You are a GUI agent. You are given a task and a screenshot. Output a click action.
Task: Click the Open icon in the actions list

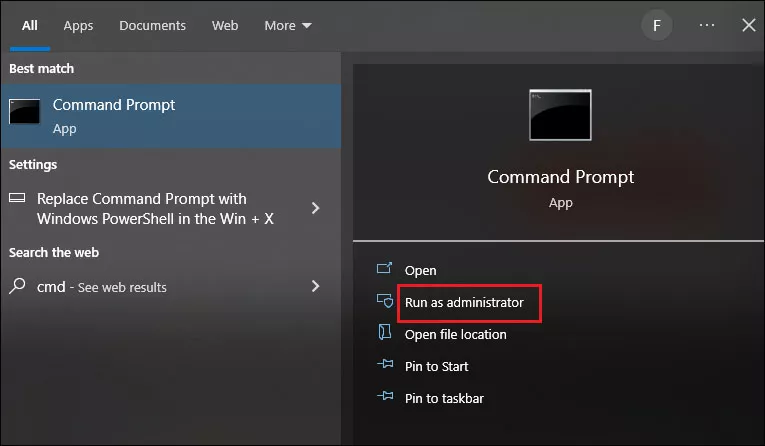coord(384,268)
